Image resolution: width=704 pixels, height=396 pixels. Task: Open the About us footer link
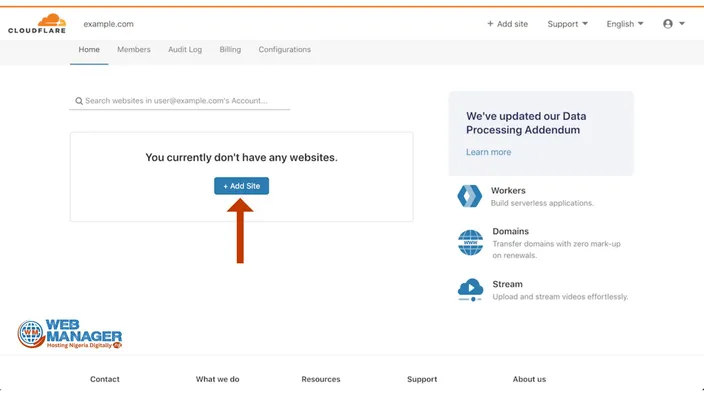tap(529, 379)
